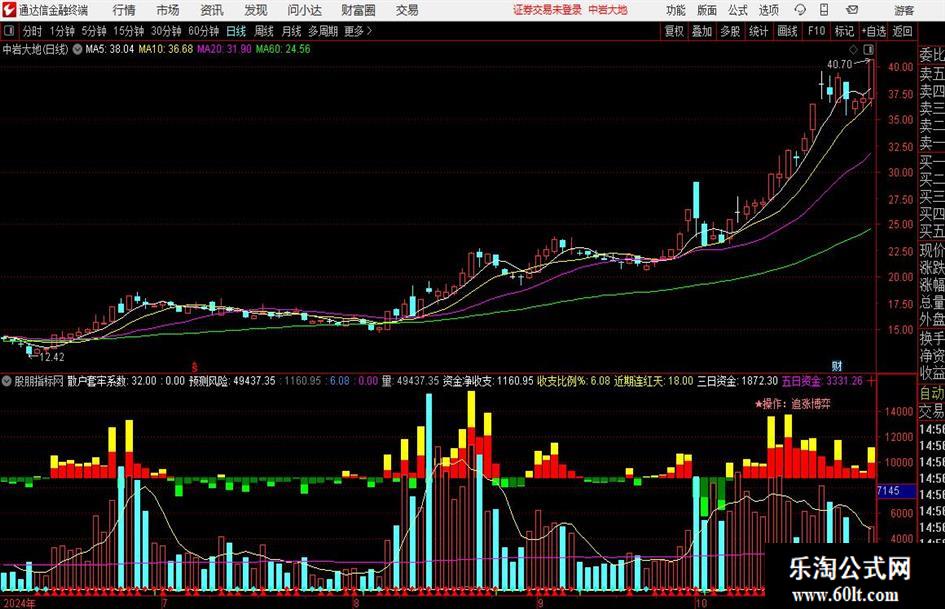
Task: Click the MA10: 36.68 label
Action: pyautogui.click(x=166, y=49)
